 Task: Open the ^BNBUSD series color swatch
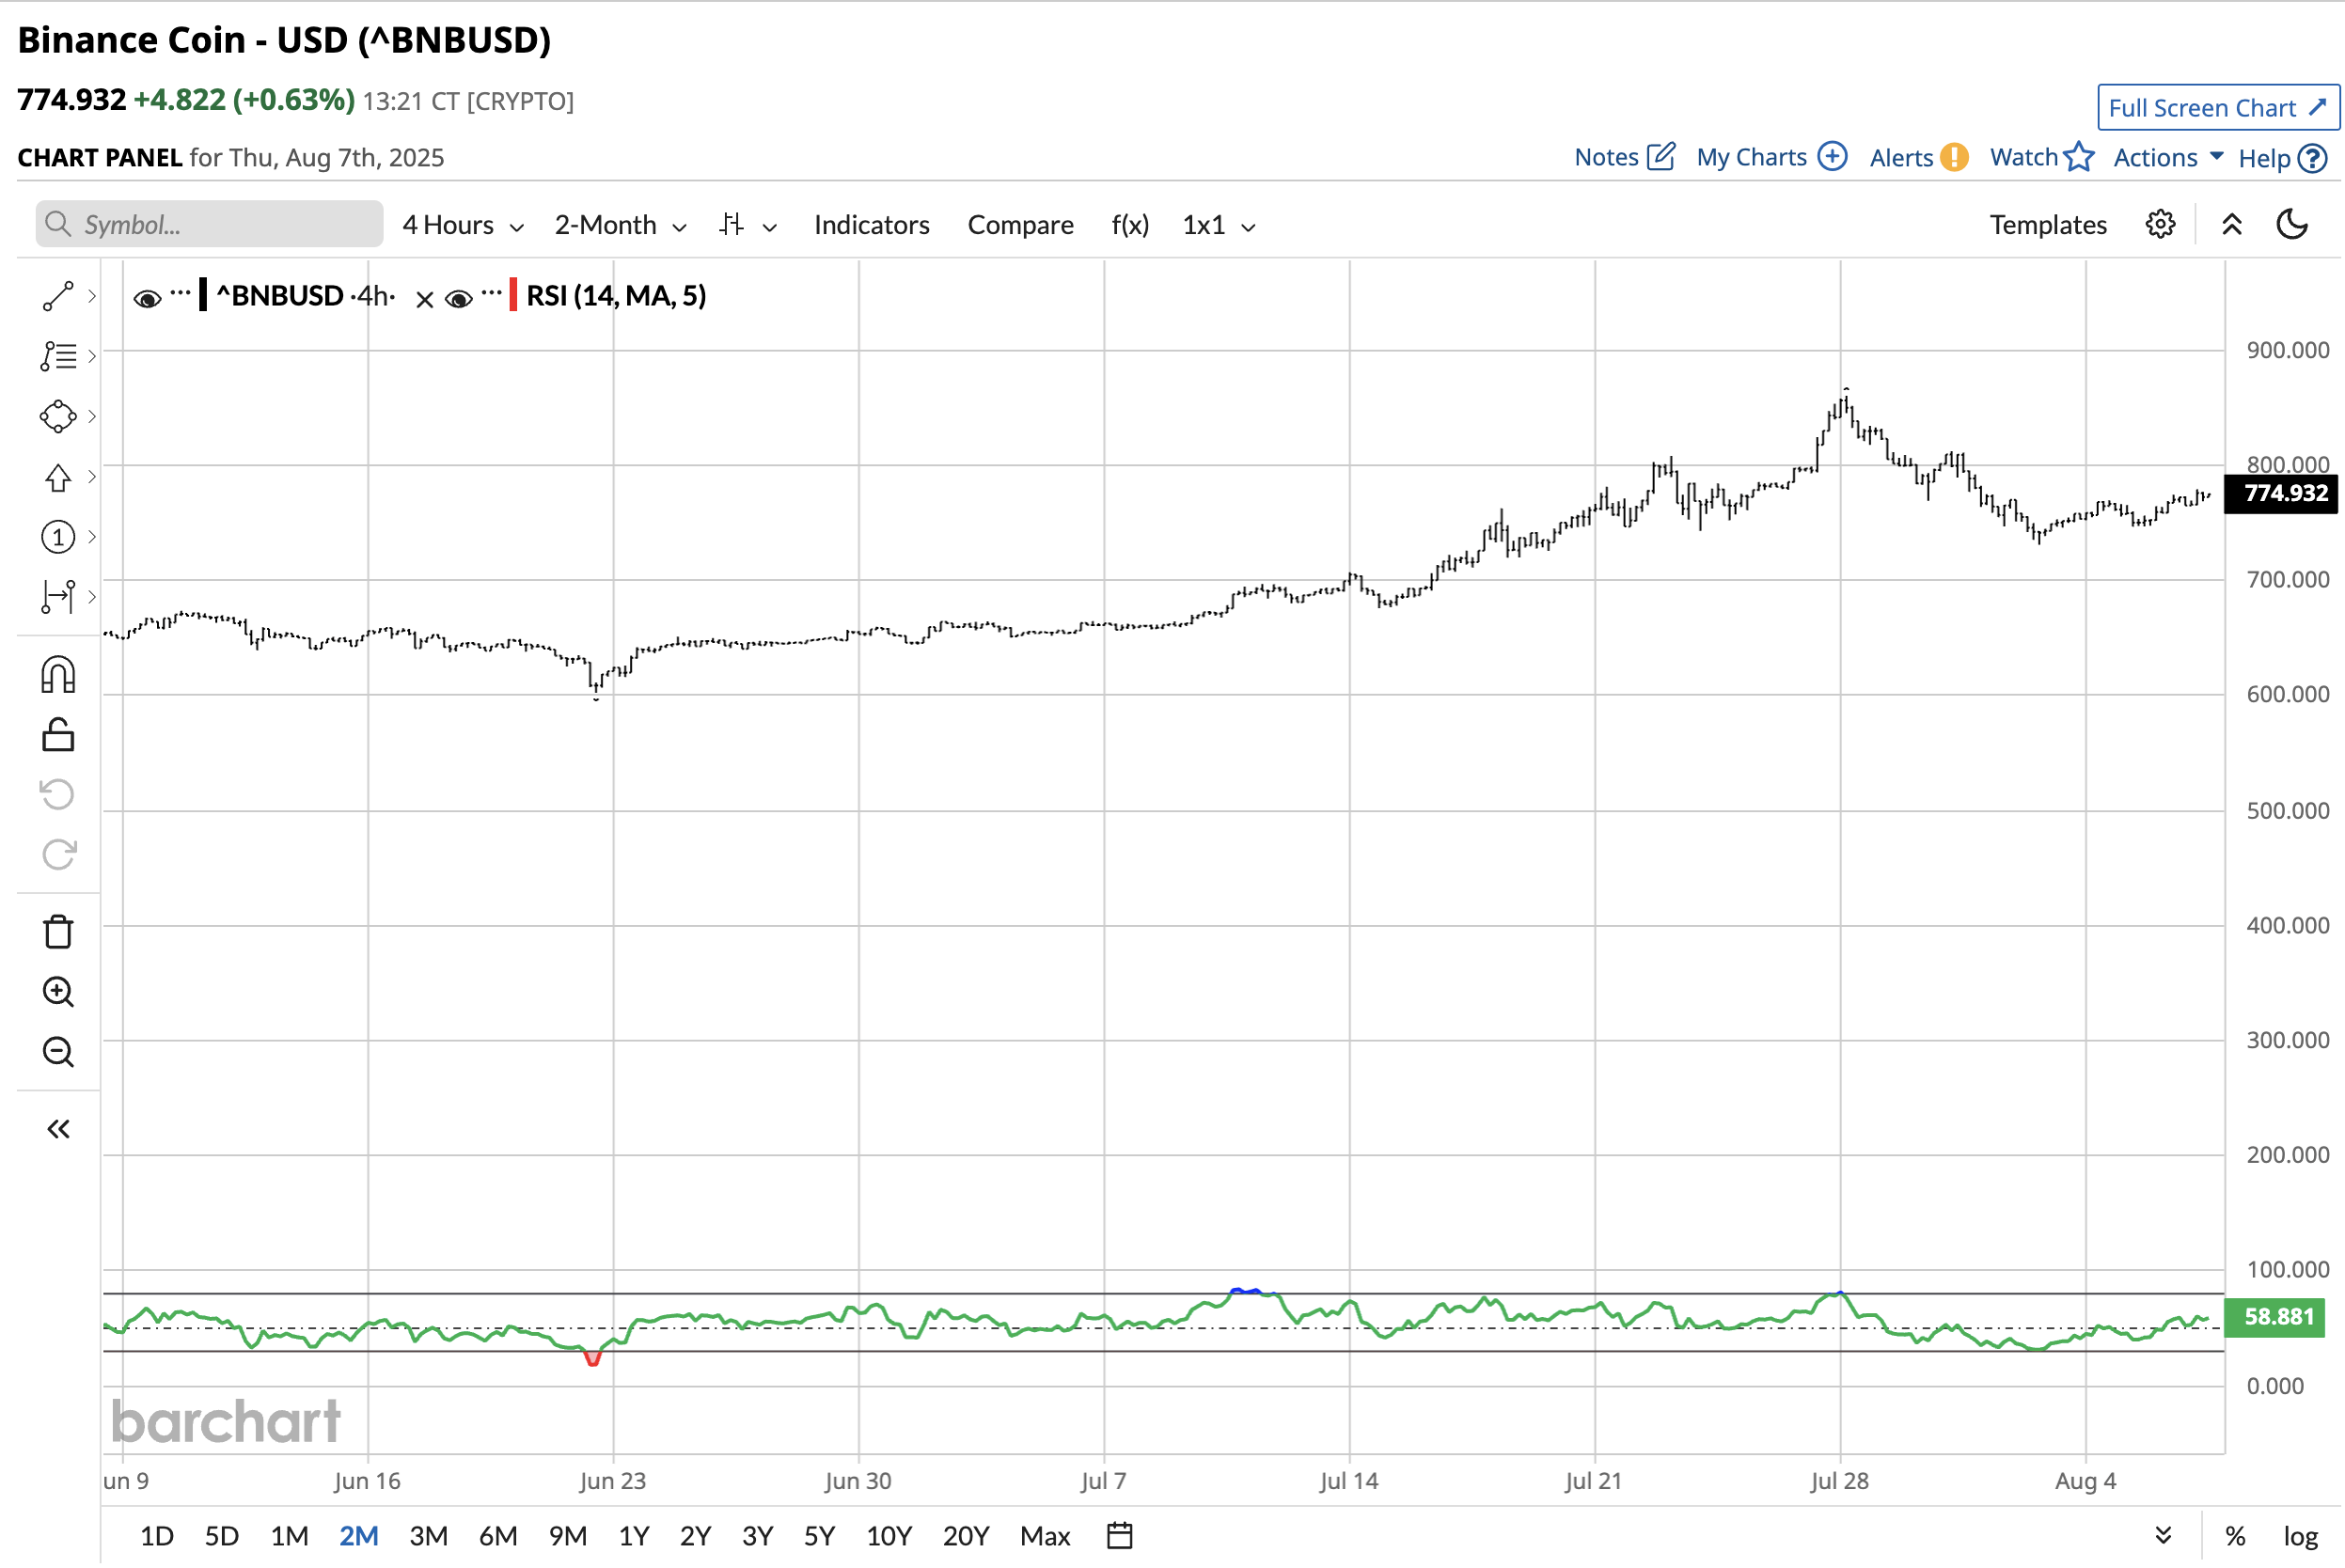203,296
